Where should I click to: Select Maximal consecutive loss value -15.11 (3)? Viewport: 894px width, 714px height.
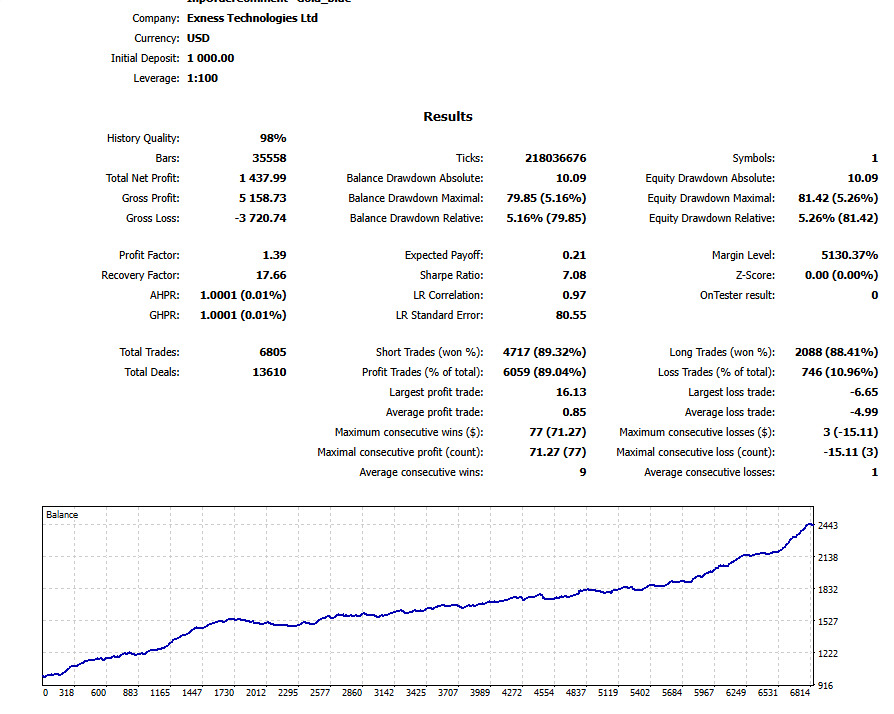click(x=851, y=452)
